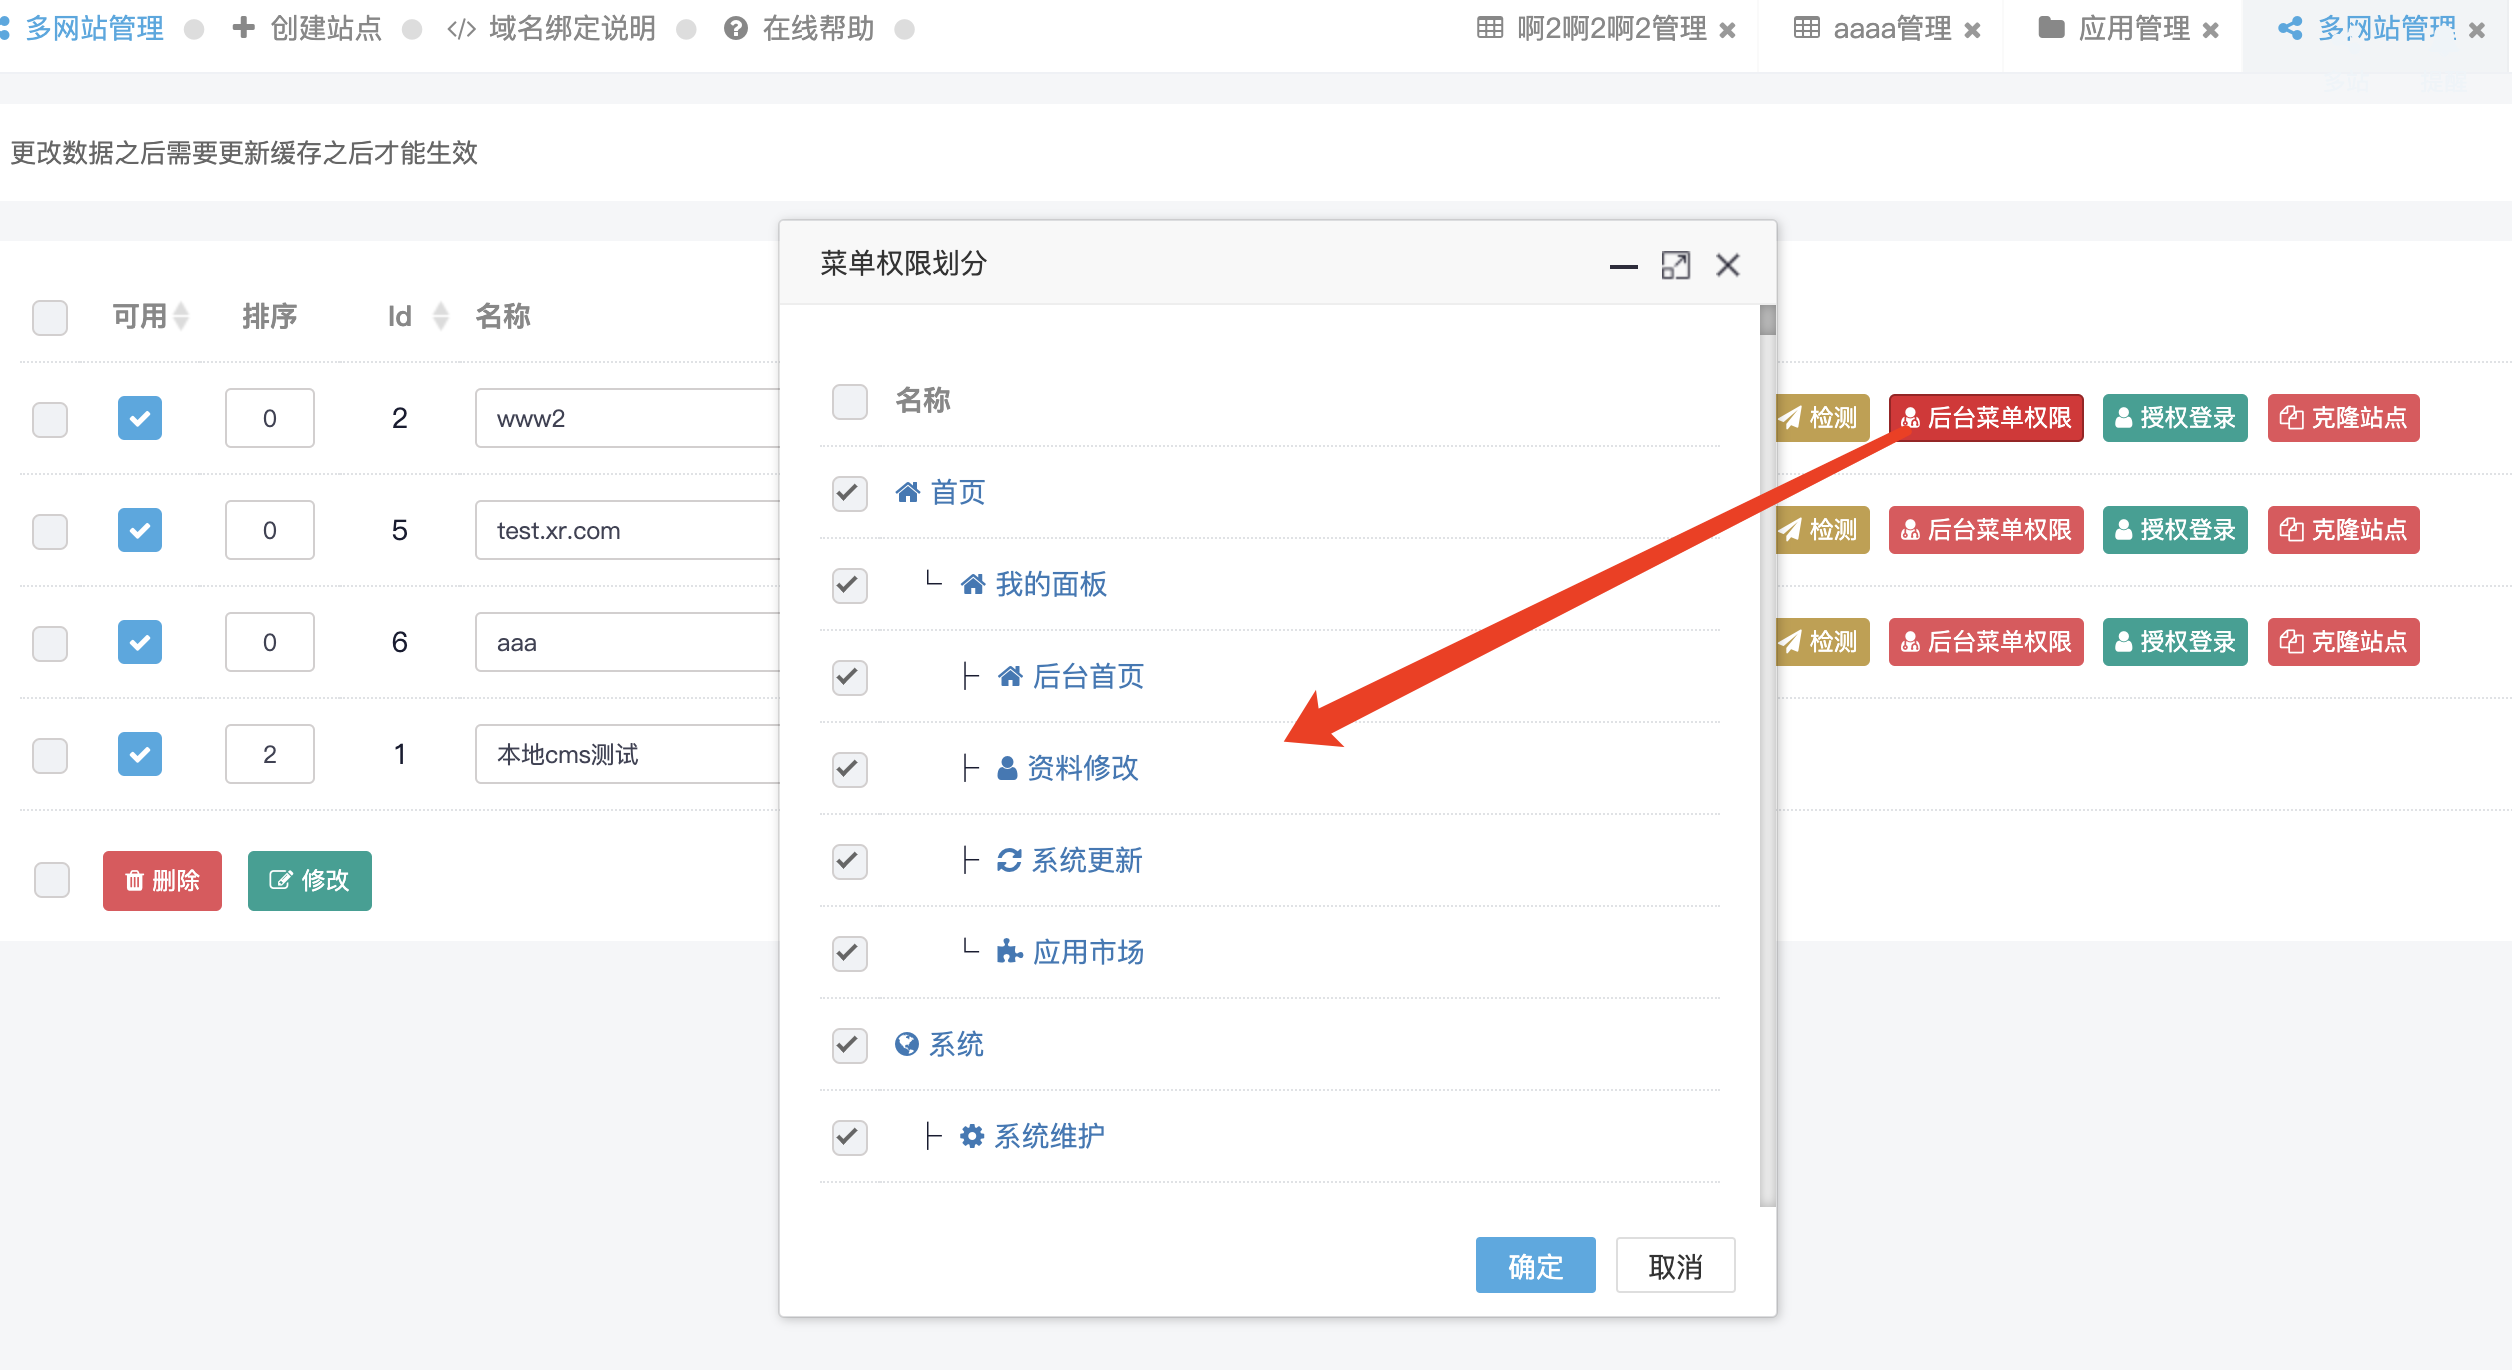Image resolution: width=2512 pixels, height=1370 pixels.
Task: Click the puzzle icon beside 应用市场
Action: click(1009, 951)
